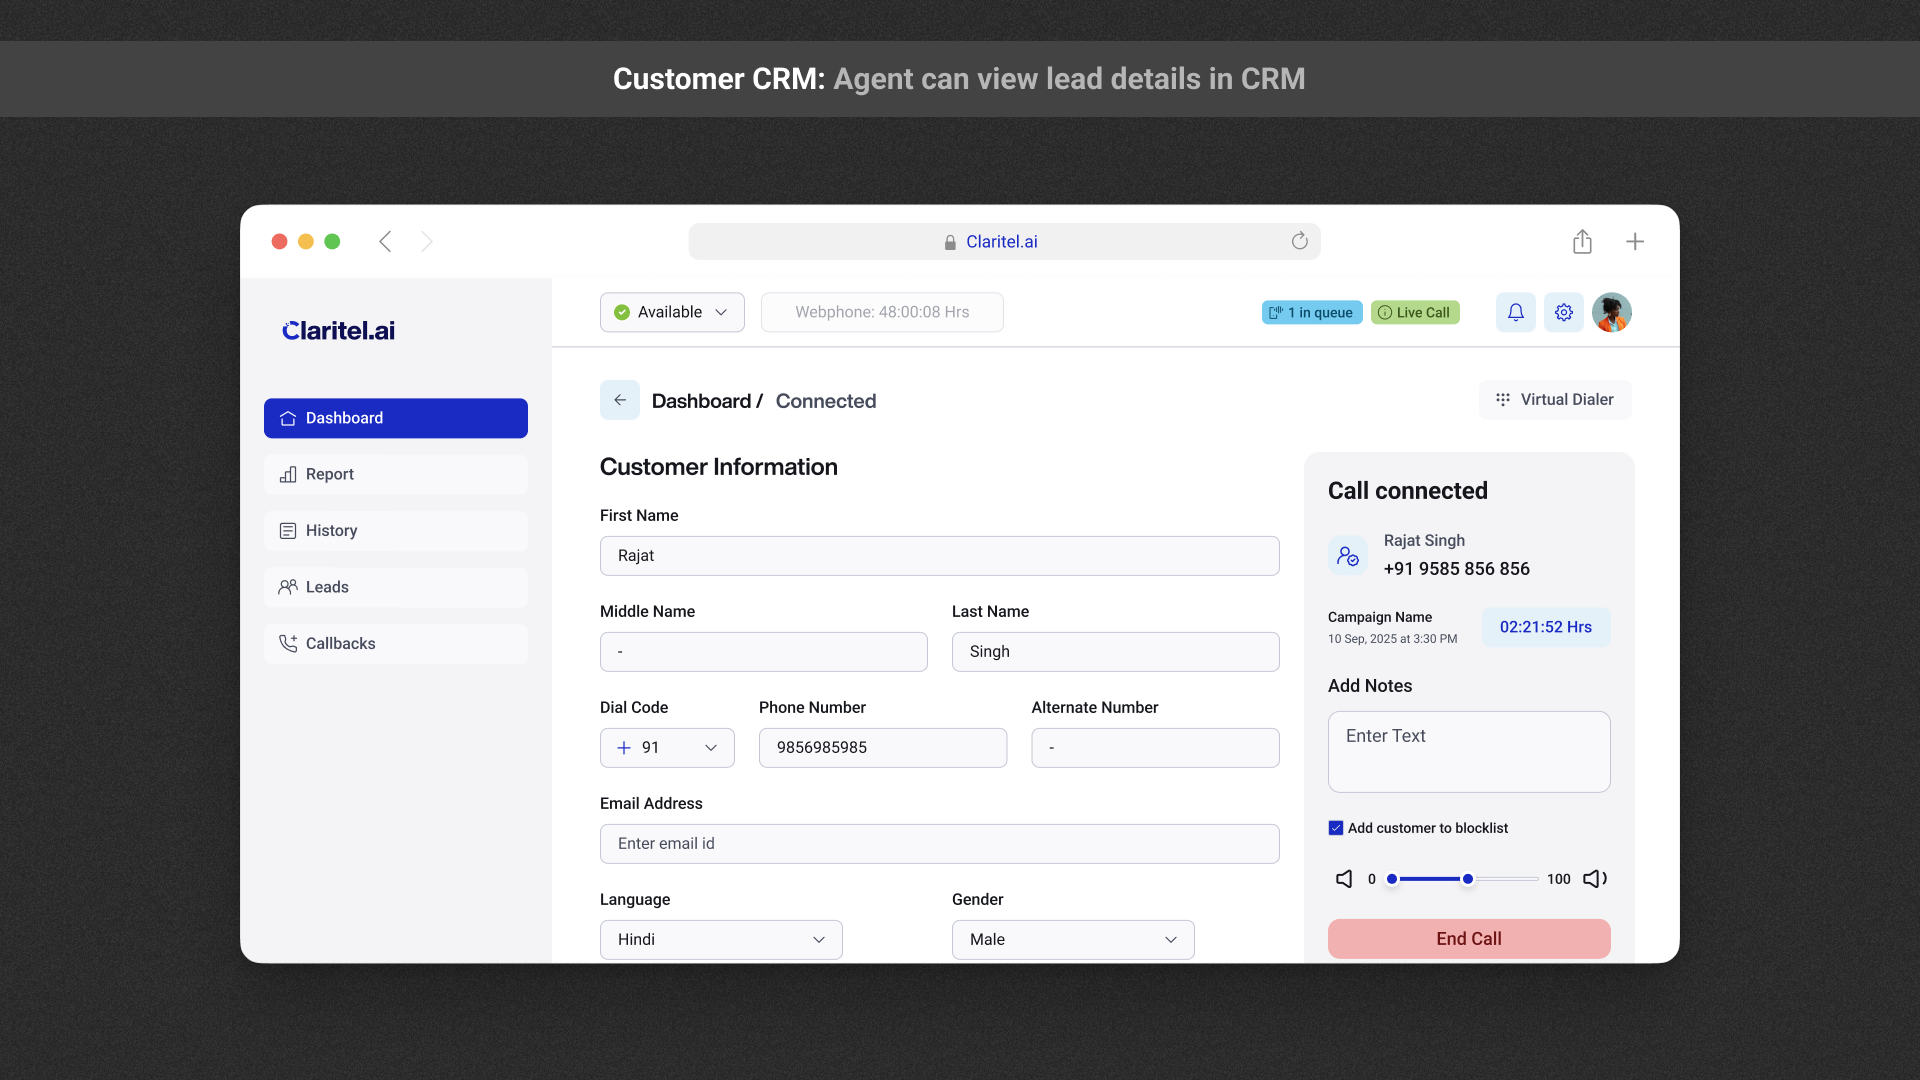Image resolution: width=1920 pixels, height=1080 pixels.
Task: Click the agent profile avatar
Action: pos(1612,312)
